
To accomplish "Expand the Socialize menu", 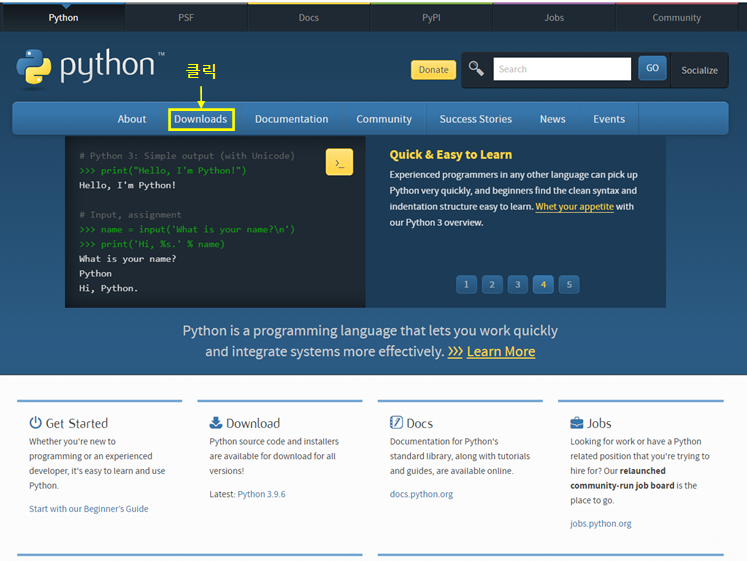I will [x=699, y=70].
